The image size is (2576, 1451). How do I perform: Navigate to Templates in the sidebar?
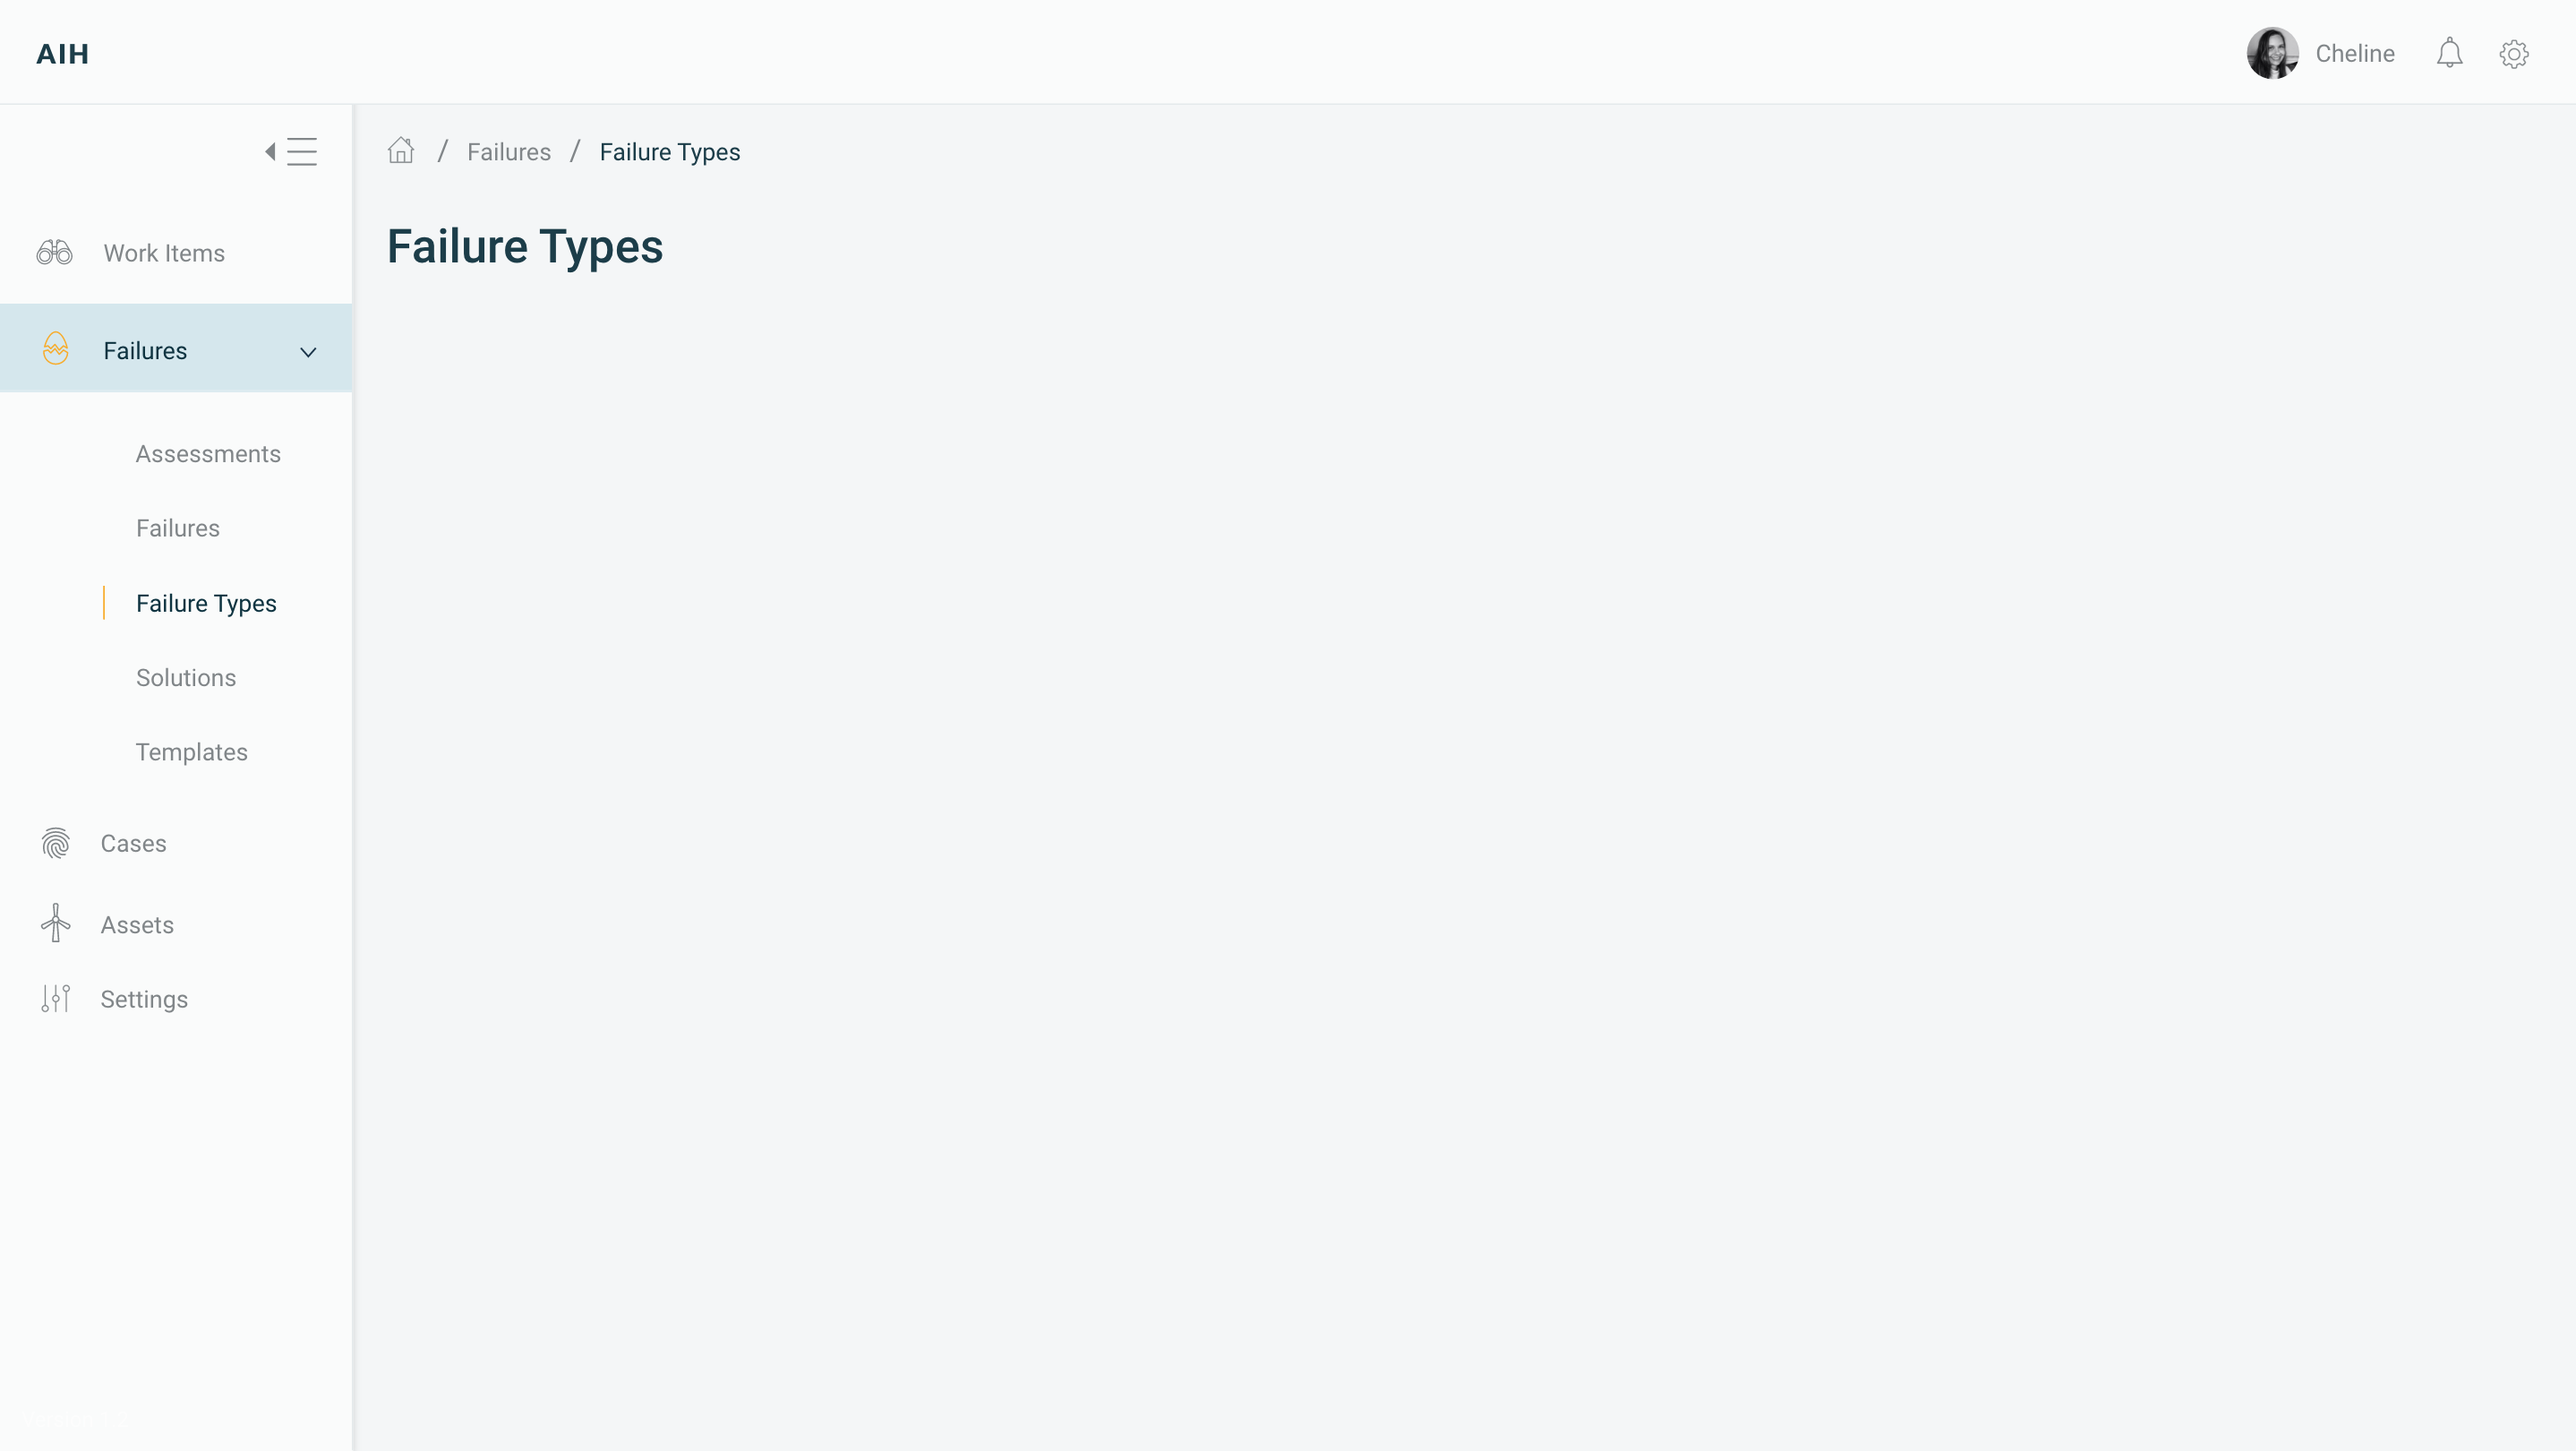tap(192, 752)
